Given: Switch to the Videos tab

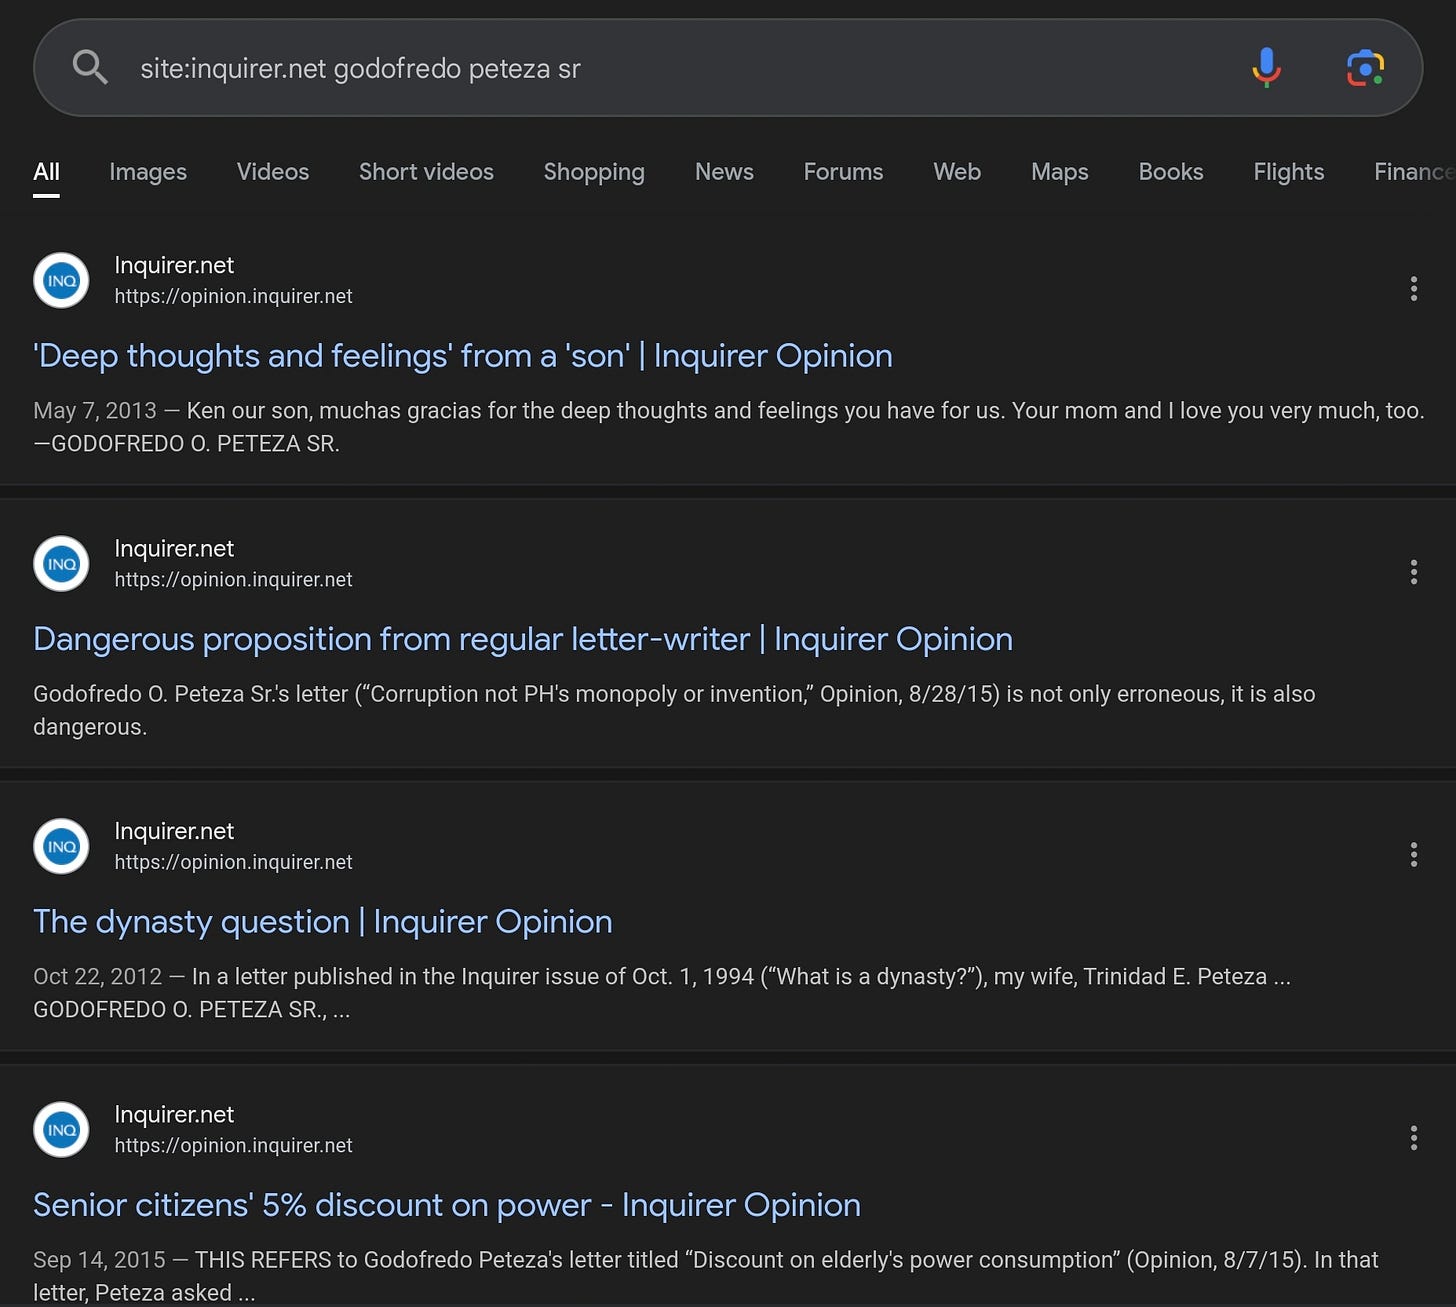Looking at the screenshot, I should (273, 172).
